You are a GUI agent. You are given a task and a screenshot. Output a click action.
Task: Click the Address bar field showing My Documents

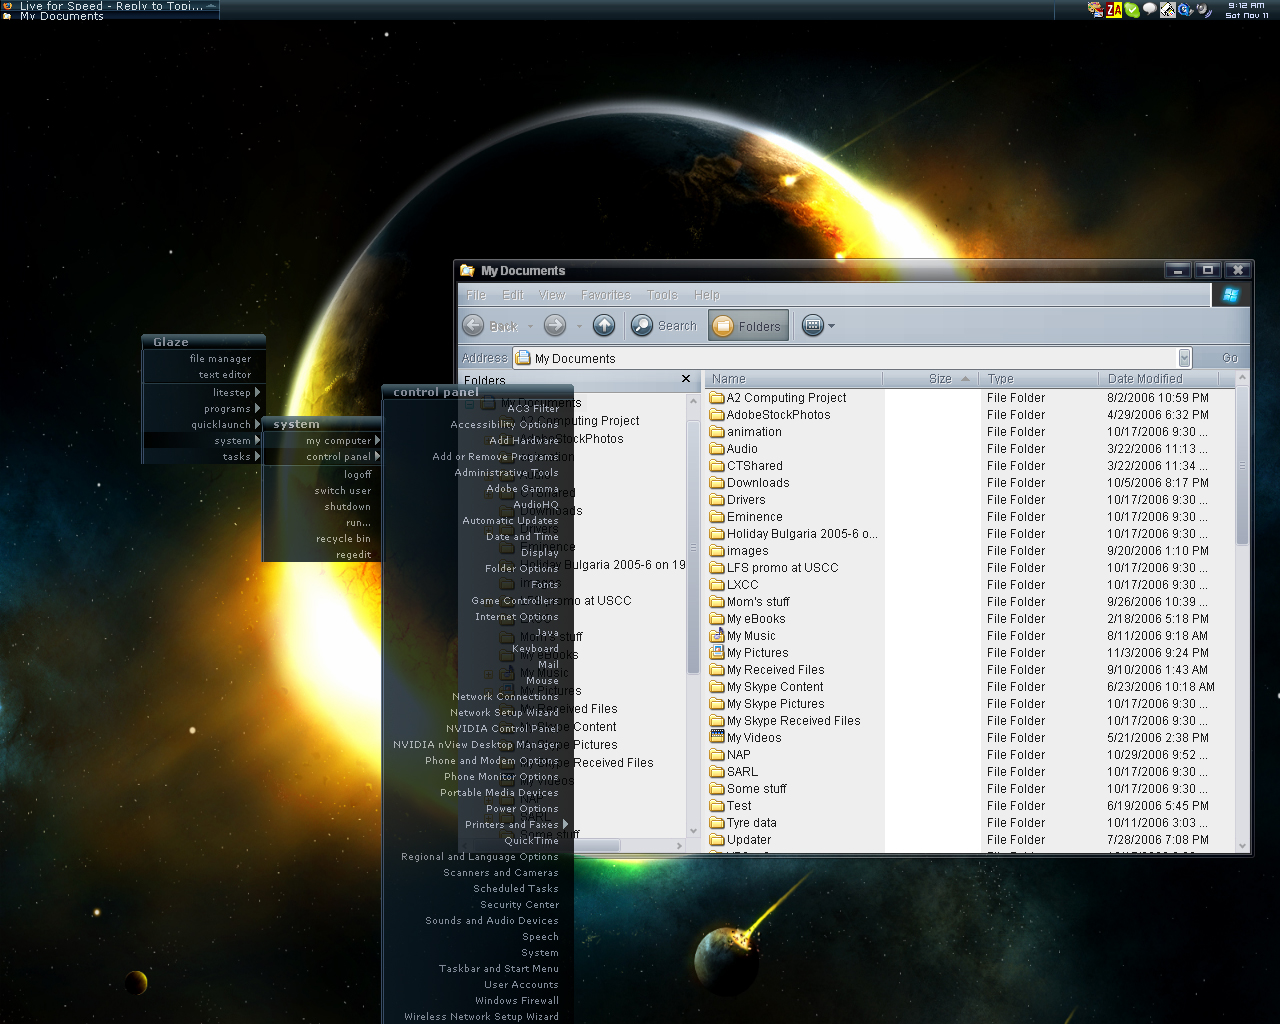pyautogui.click(x=852, y=358)
